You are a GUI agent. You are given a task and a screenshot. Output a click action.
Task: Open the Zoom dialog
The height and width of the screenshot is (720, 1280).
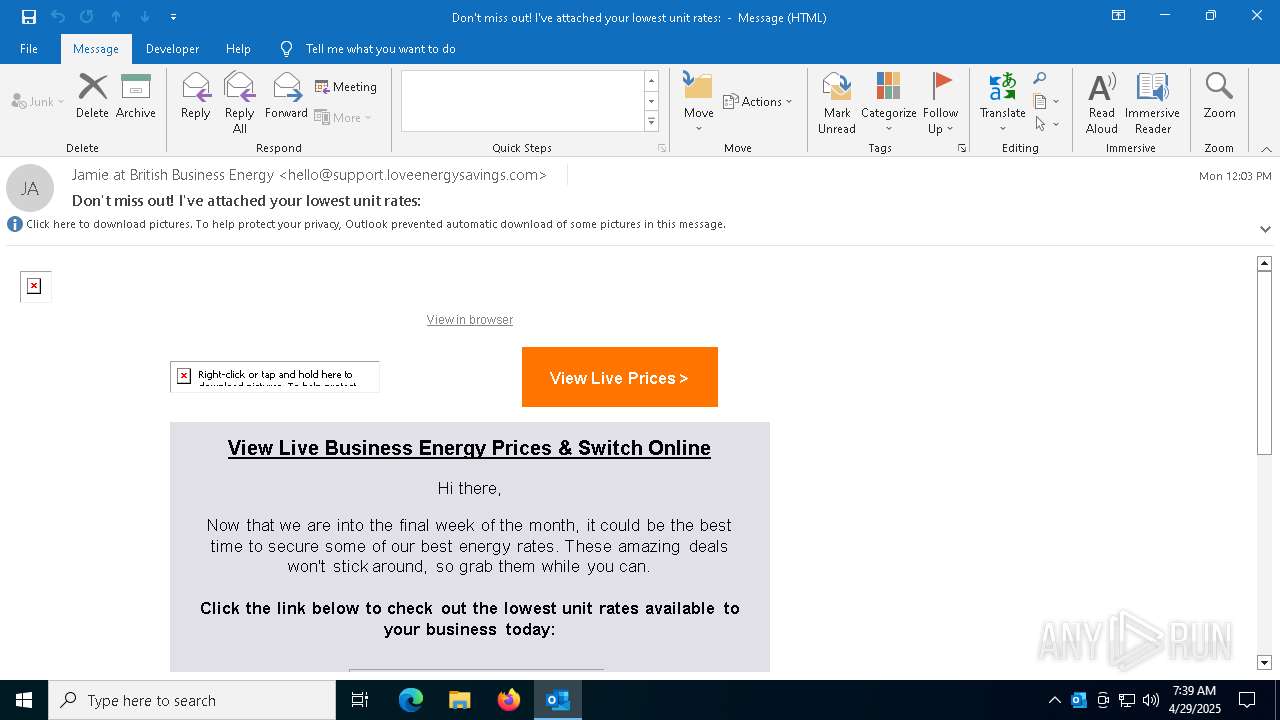click(1219, 96)
